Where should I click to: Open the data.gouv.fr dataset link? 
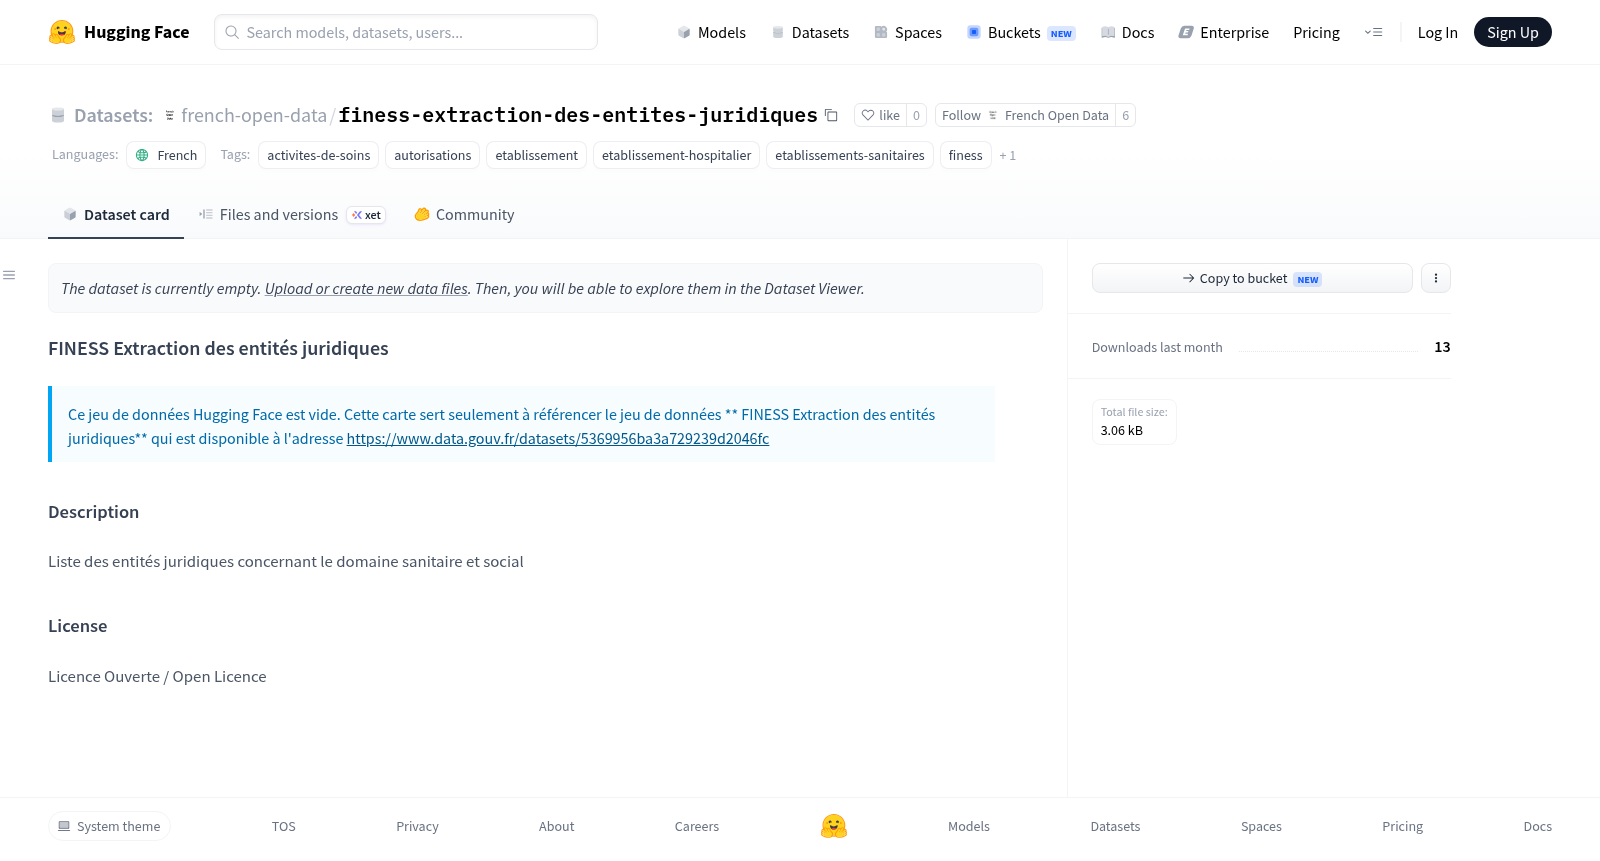click(558, 438)
